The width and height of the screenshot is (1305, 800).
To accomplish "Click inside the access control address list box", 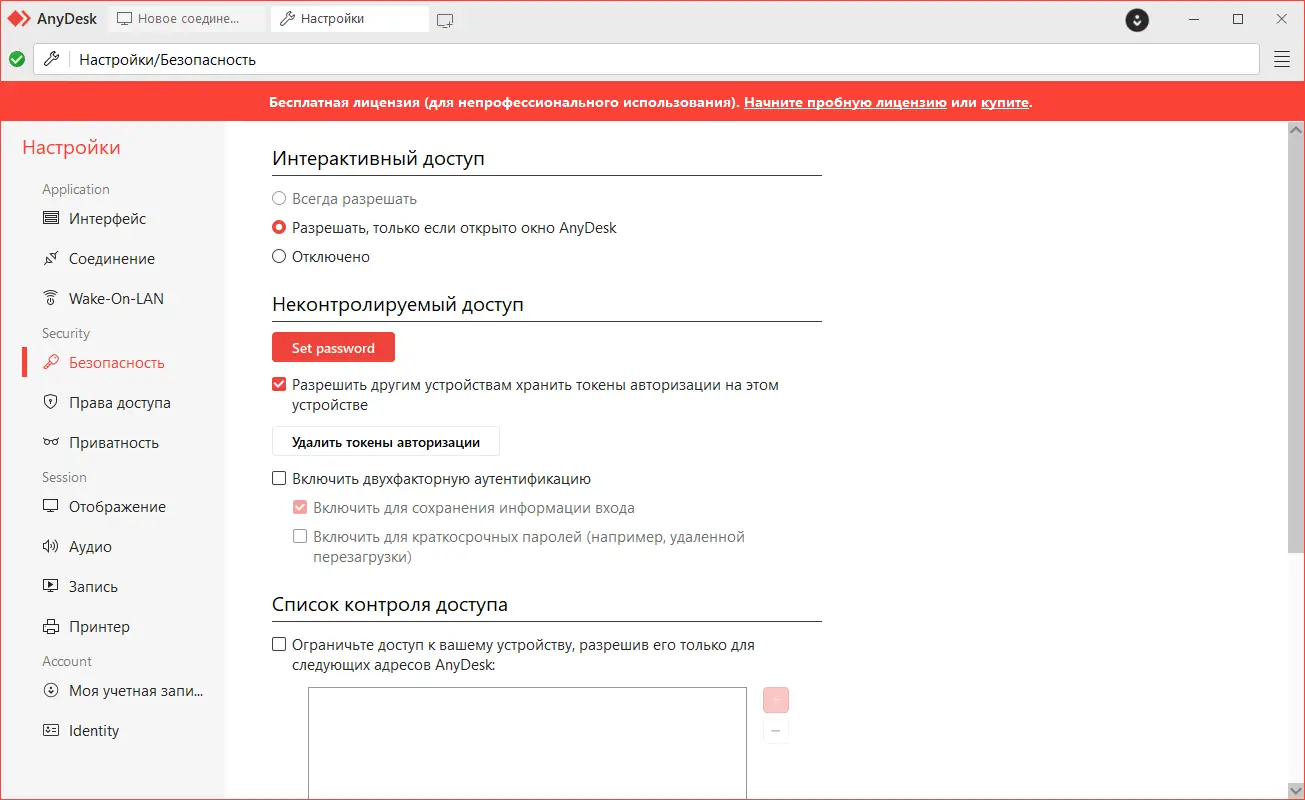I will [527, 743].
